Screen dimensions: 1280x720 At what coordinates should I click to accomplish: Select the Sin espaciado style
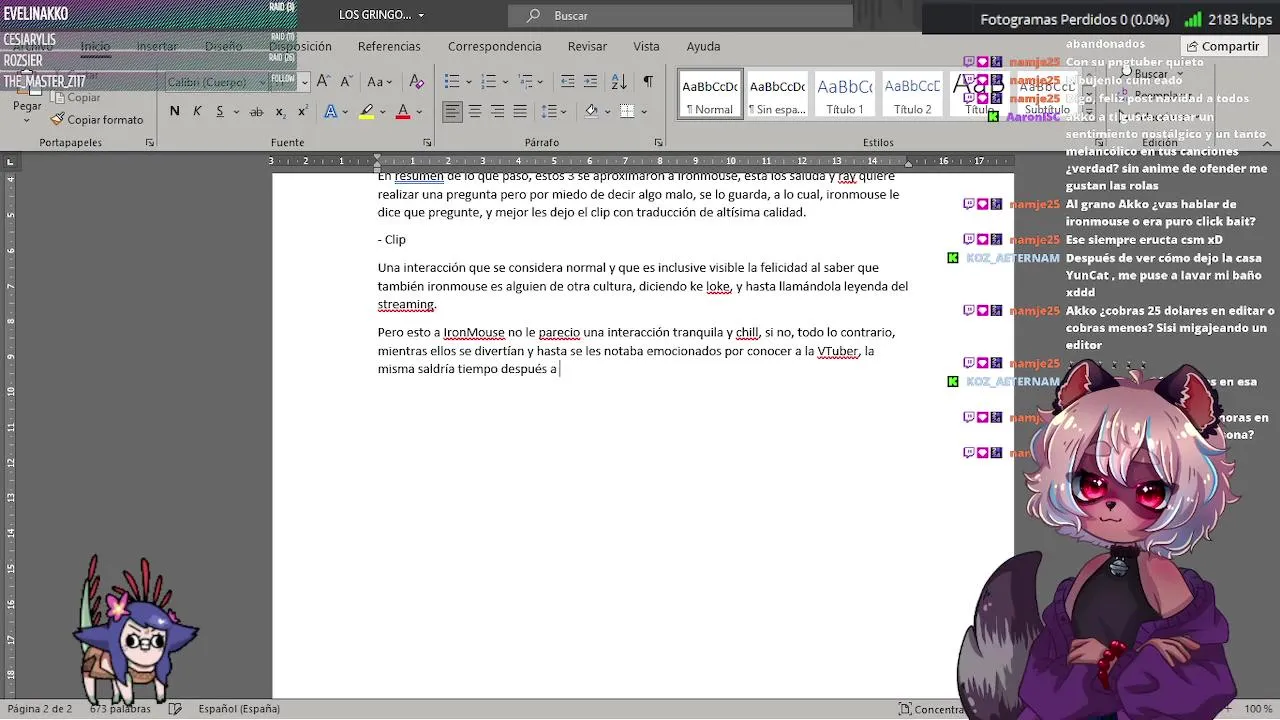(777, 94)
